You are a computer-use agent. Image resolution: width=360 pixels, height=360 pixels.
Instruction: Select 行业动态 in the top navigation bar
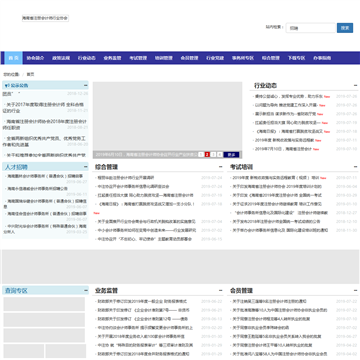point(87,58)
